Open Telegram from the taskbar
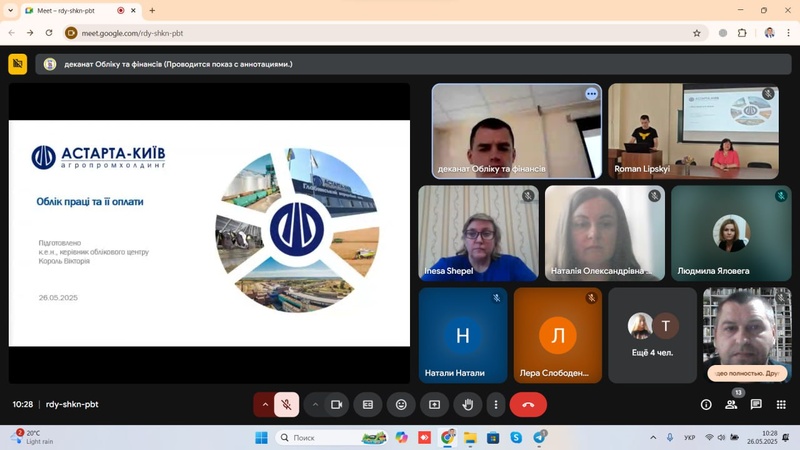Image resolution: width=800 pixels, height=450 pixels. pyautogui.click(x=539, y=438)
